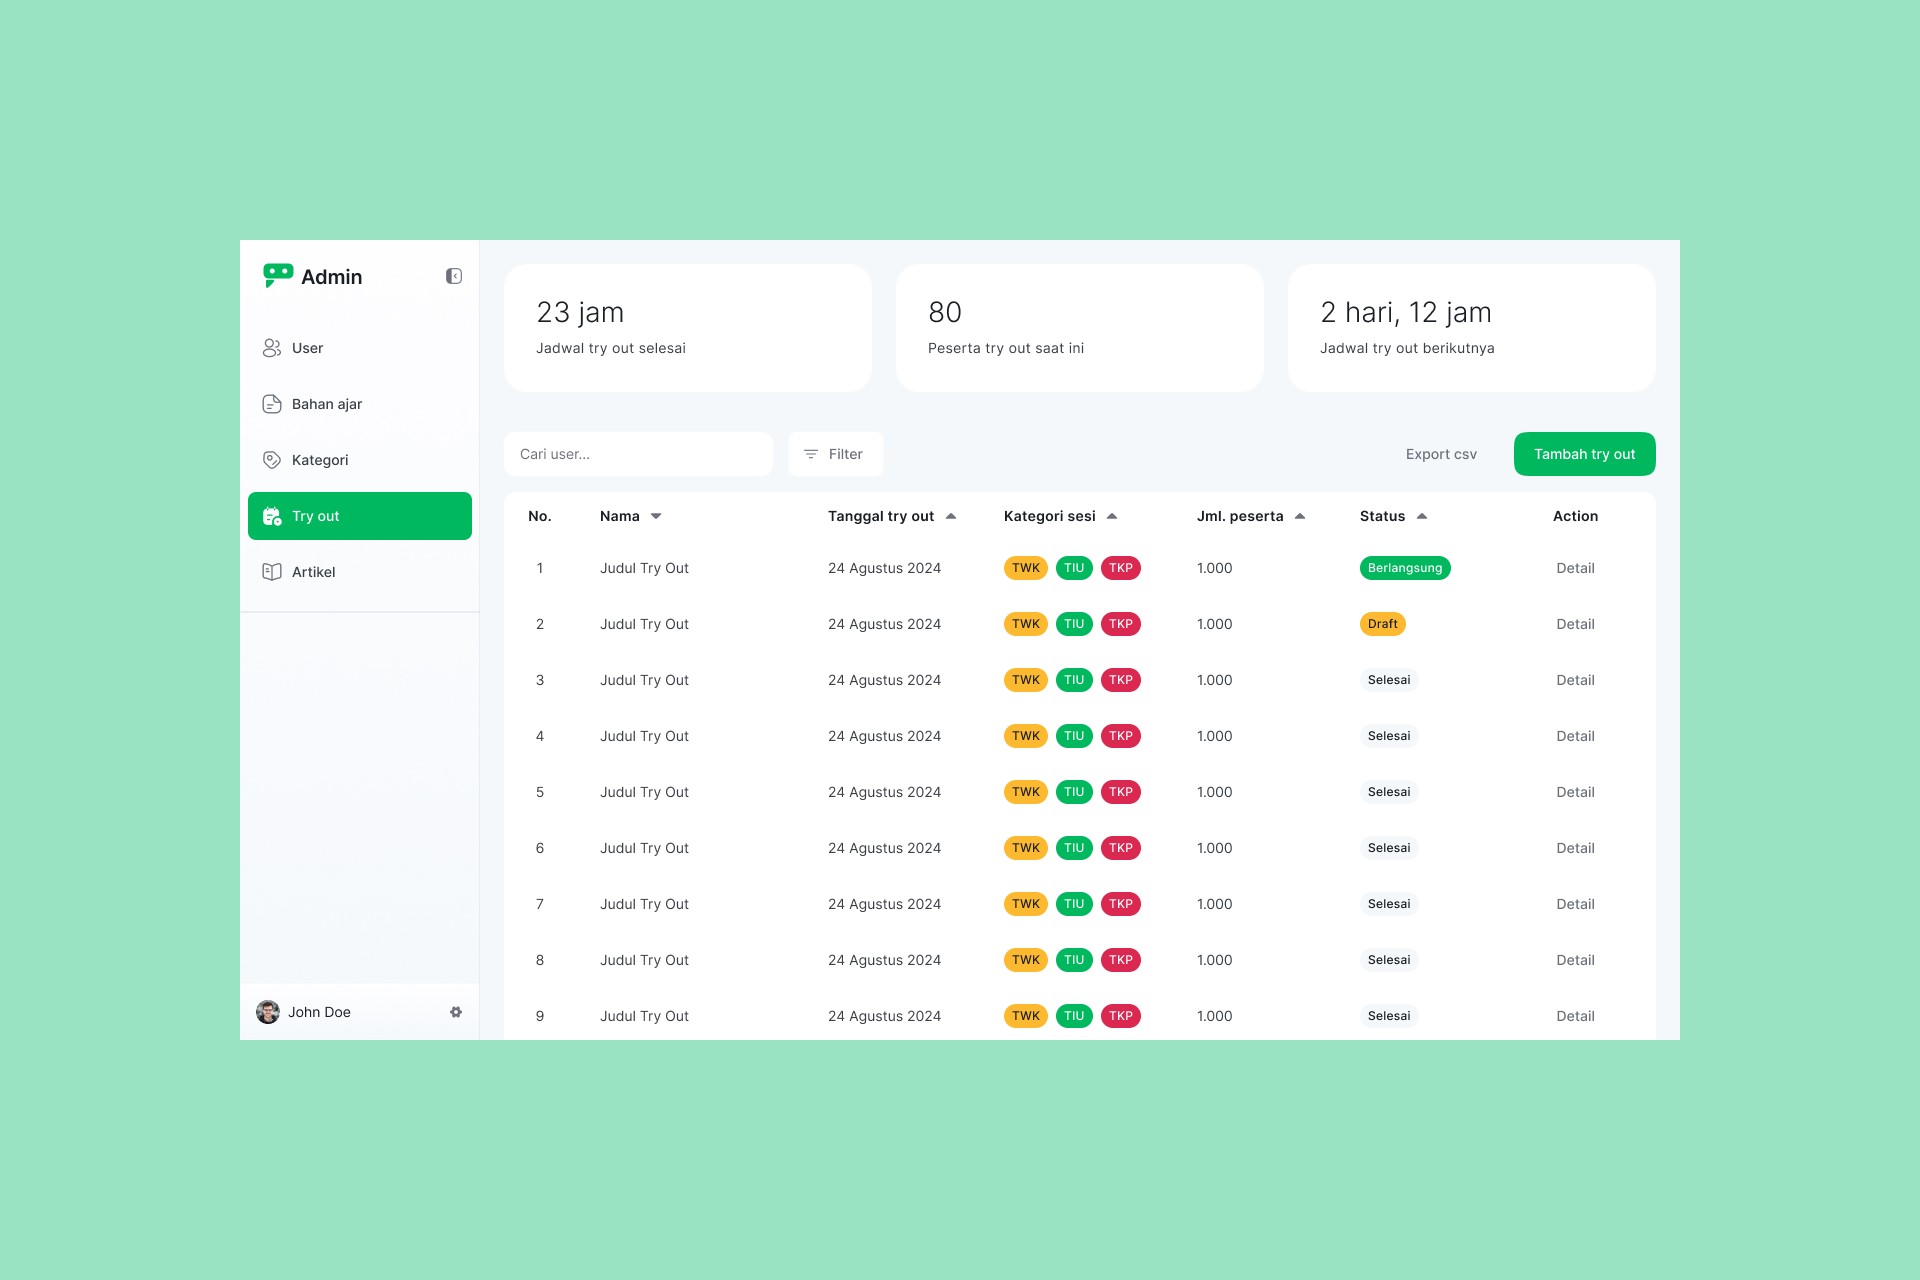This screenshot has width=1920, height=1280.
Task: Open the Try out menu item
Action: [359, 516]
